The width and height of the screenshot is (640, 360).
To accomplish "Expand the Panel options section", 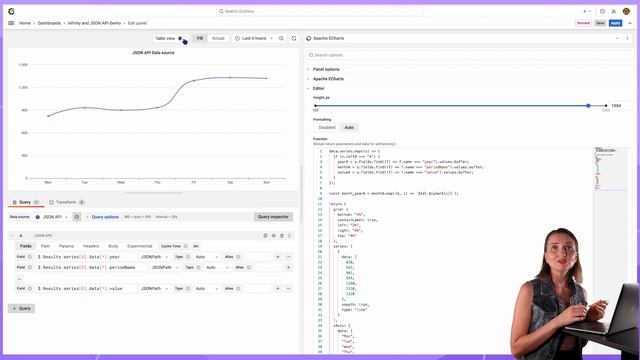I will (326, 69).
